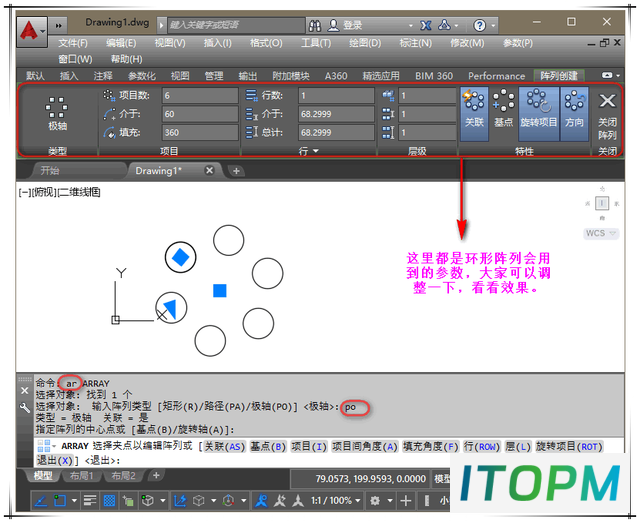Open the 绘图(D) menu

[365, 43]
